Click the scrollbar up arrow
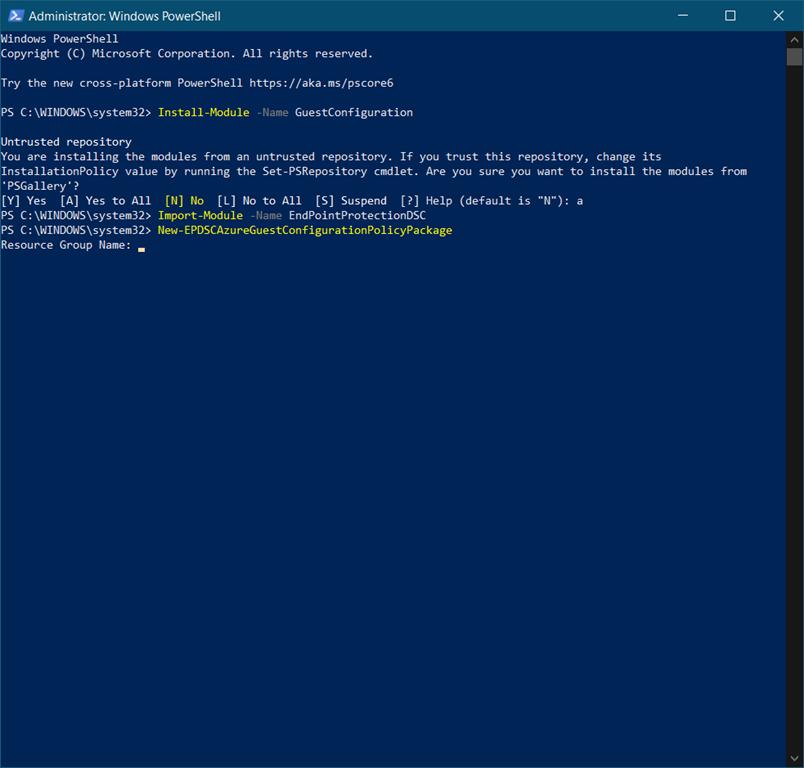The width and height of the screenshot is (804, 768). tap(794, 38)
